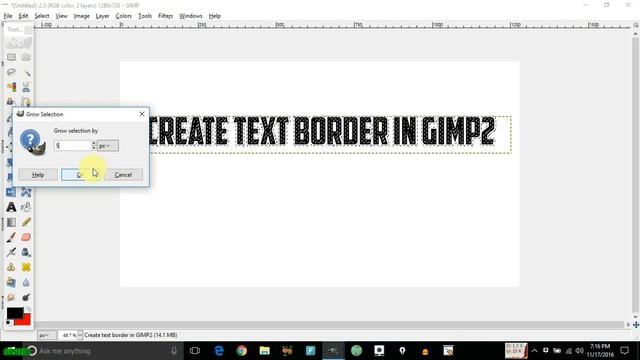Open Task View on taskbar
Image resolution: width=640 pixels, height=360 pixels.
point(195,351)
